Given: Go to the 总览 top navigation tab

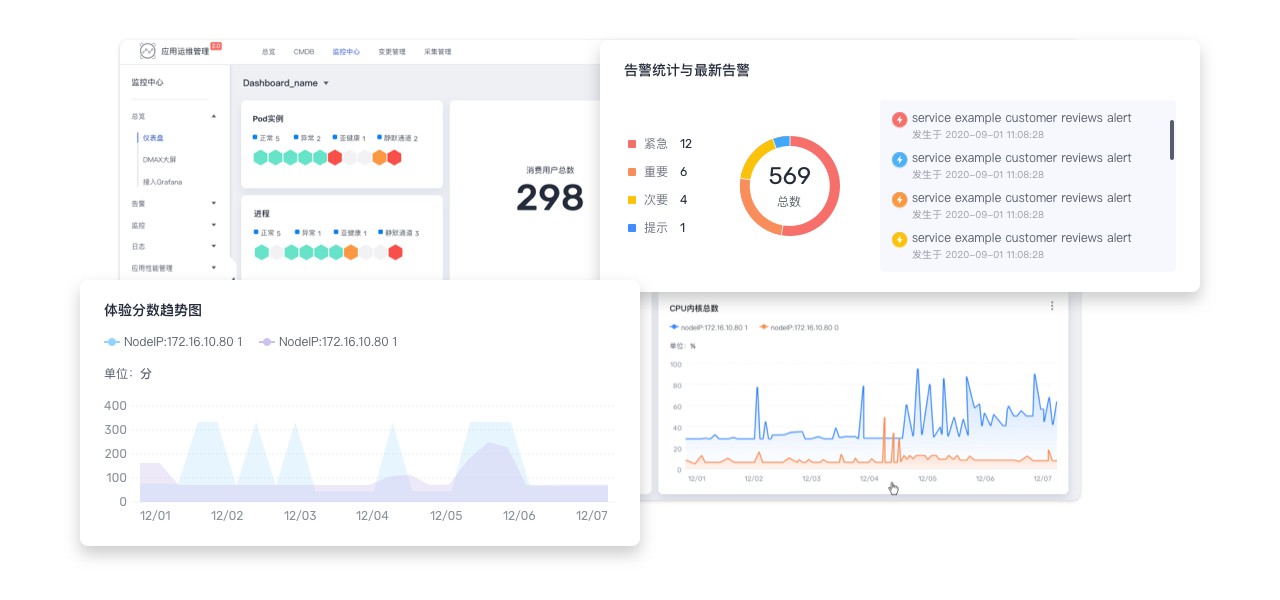Looking at the screenshot, I should click(x=268, y=51).
